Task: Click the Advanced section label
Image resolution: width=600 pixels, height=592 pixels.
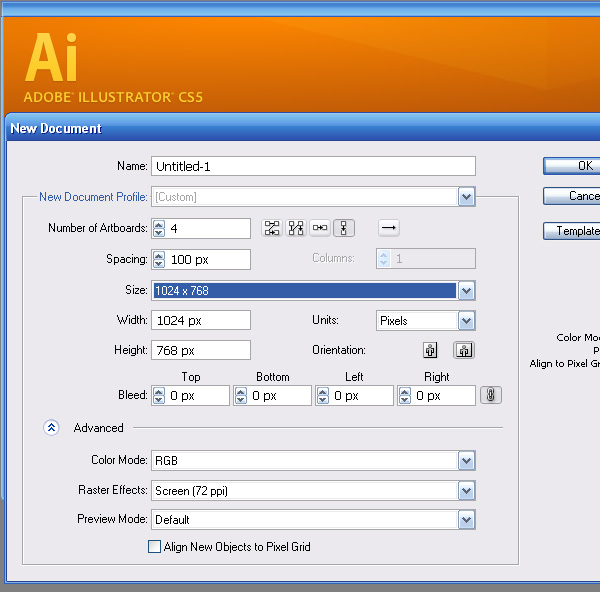Action: (98, 427)
